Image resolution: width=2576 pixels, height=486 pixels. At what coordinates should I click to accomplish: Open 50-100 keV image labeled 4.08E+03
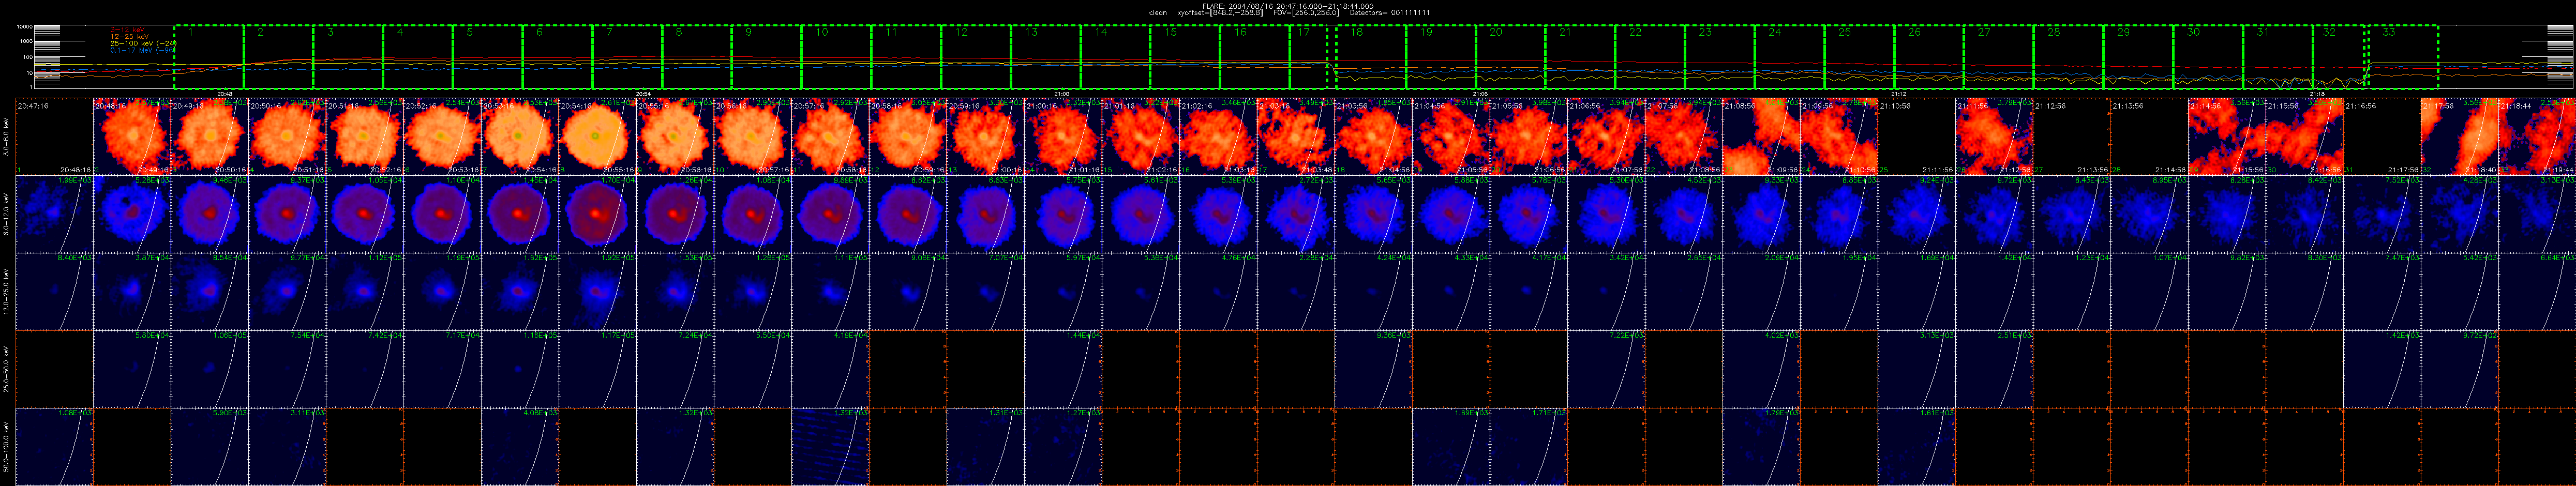tap(520, 446)
